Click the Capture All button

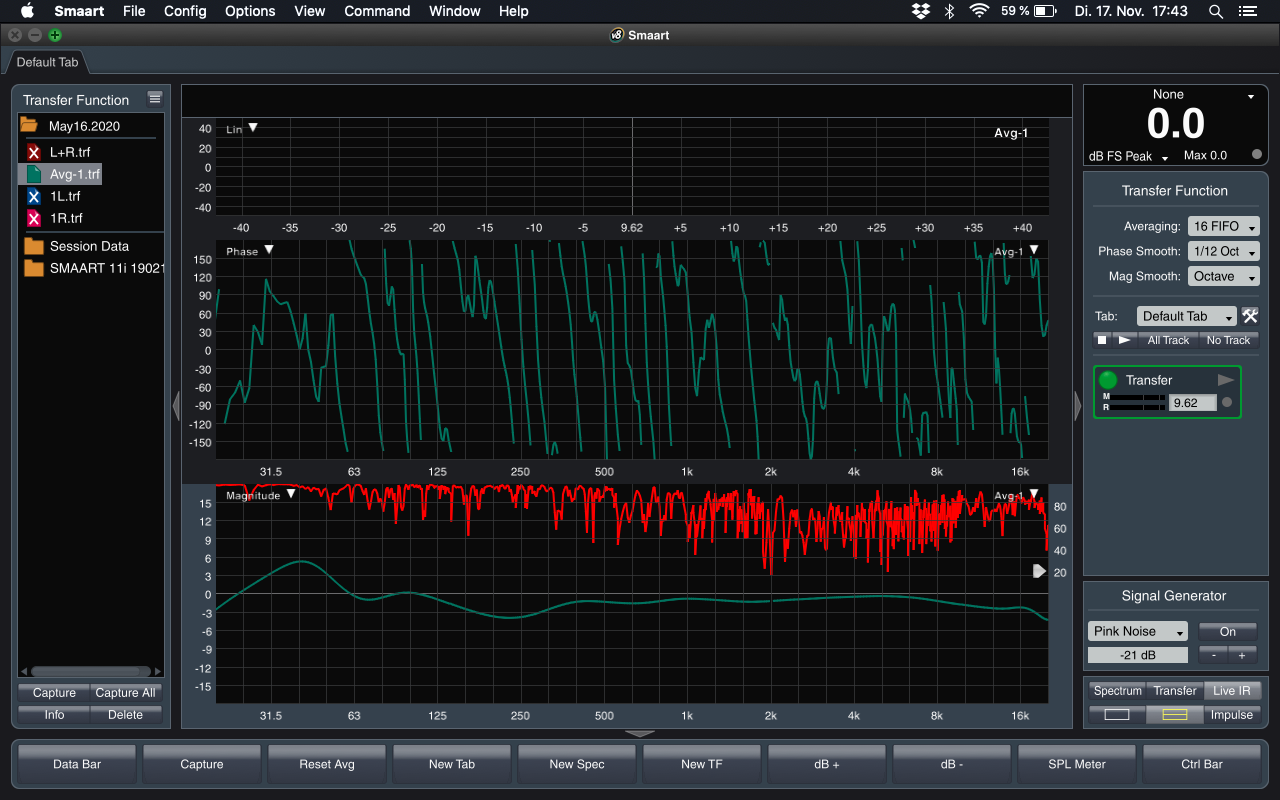click(125, 693)
